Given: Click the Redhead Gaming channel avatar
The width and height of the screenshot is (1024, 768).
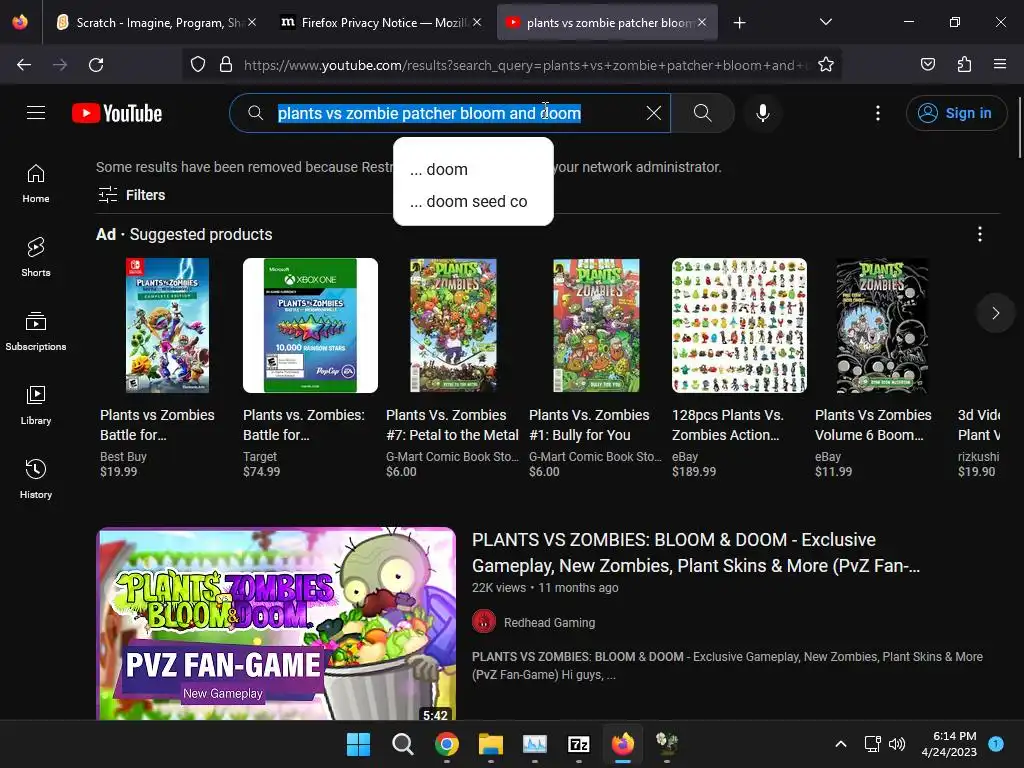Looking at the screenshot, I should 484,622.
